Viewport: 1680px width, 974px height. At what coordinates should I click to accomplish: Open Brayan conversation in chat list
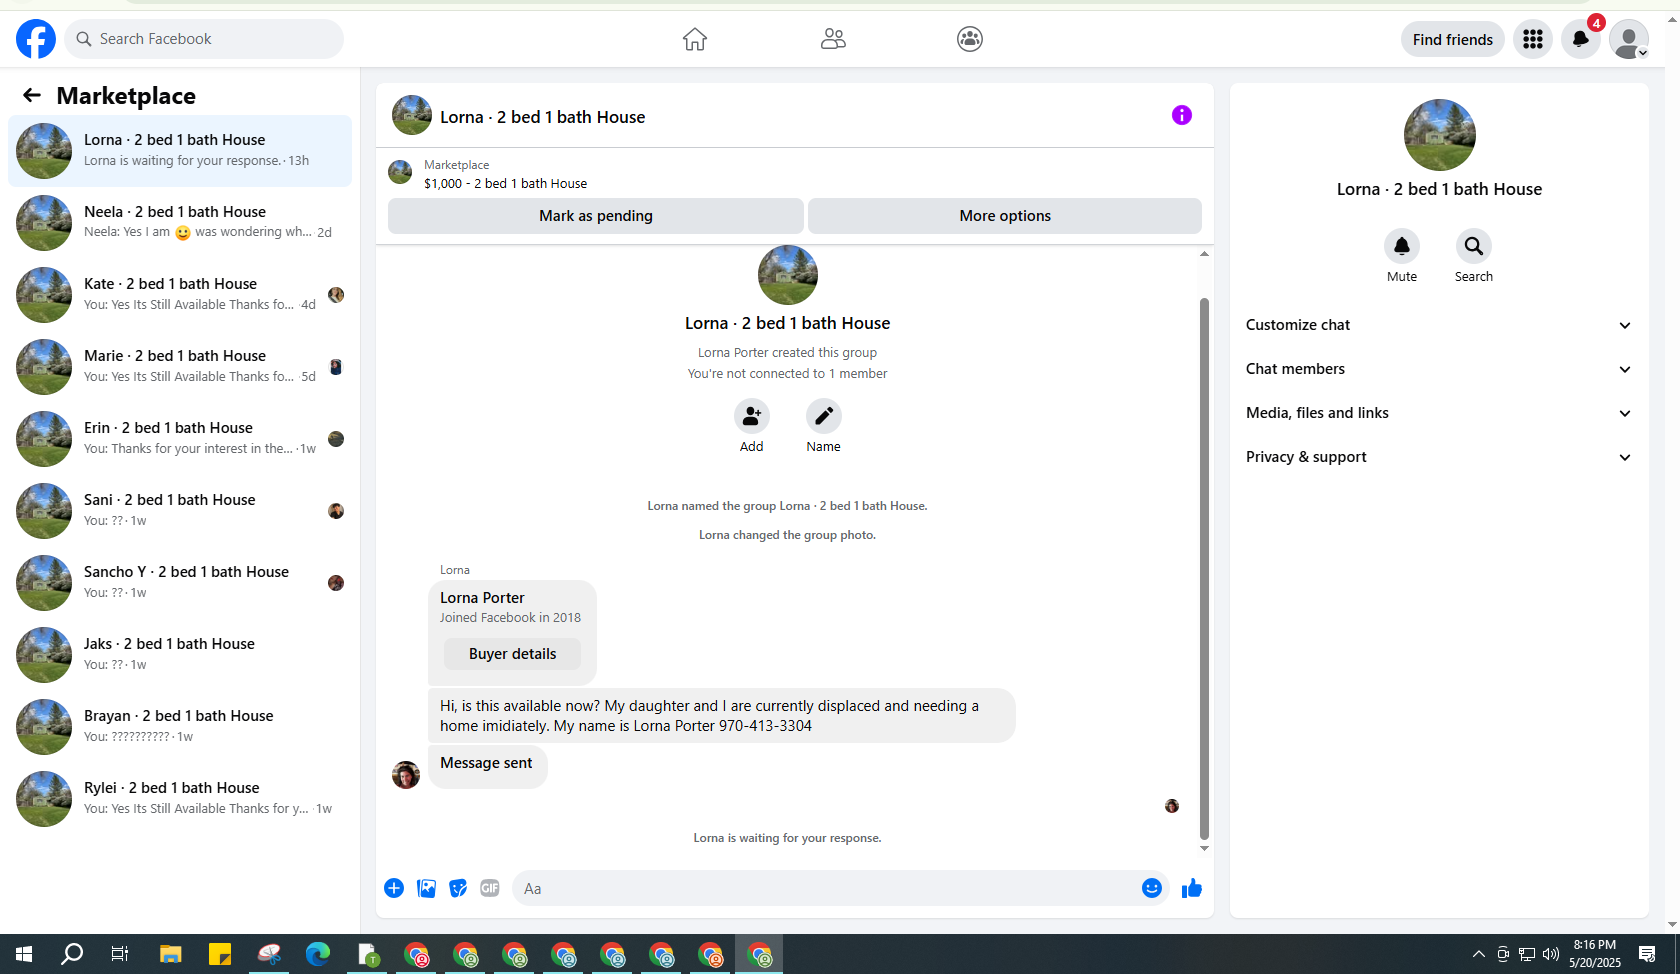tap(180, 727)
